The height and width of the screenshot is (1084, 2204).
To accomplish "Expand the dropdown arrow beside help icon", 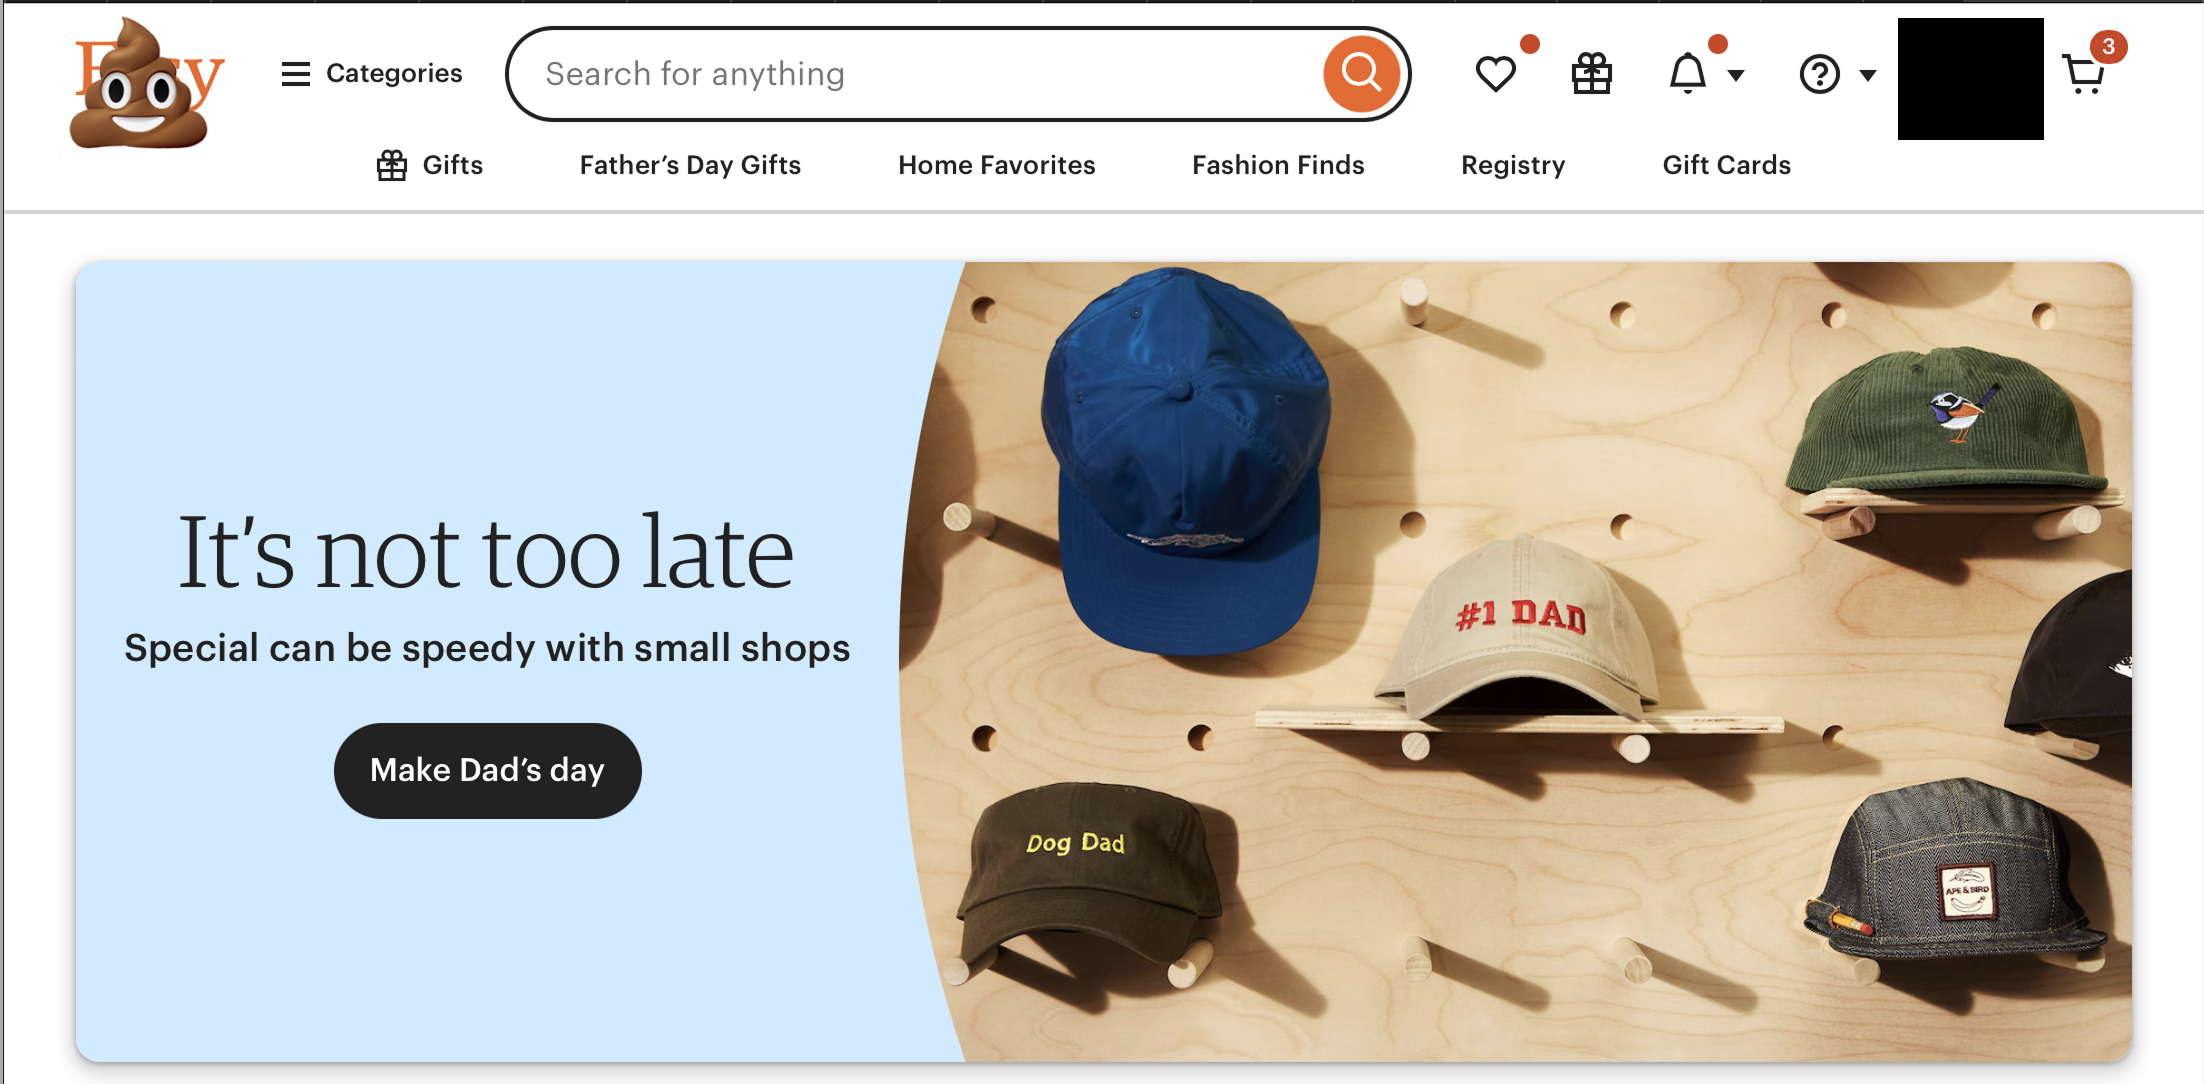I will [x=1867, y=75].
